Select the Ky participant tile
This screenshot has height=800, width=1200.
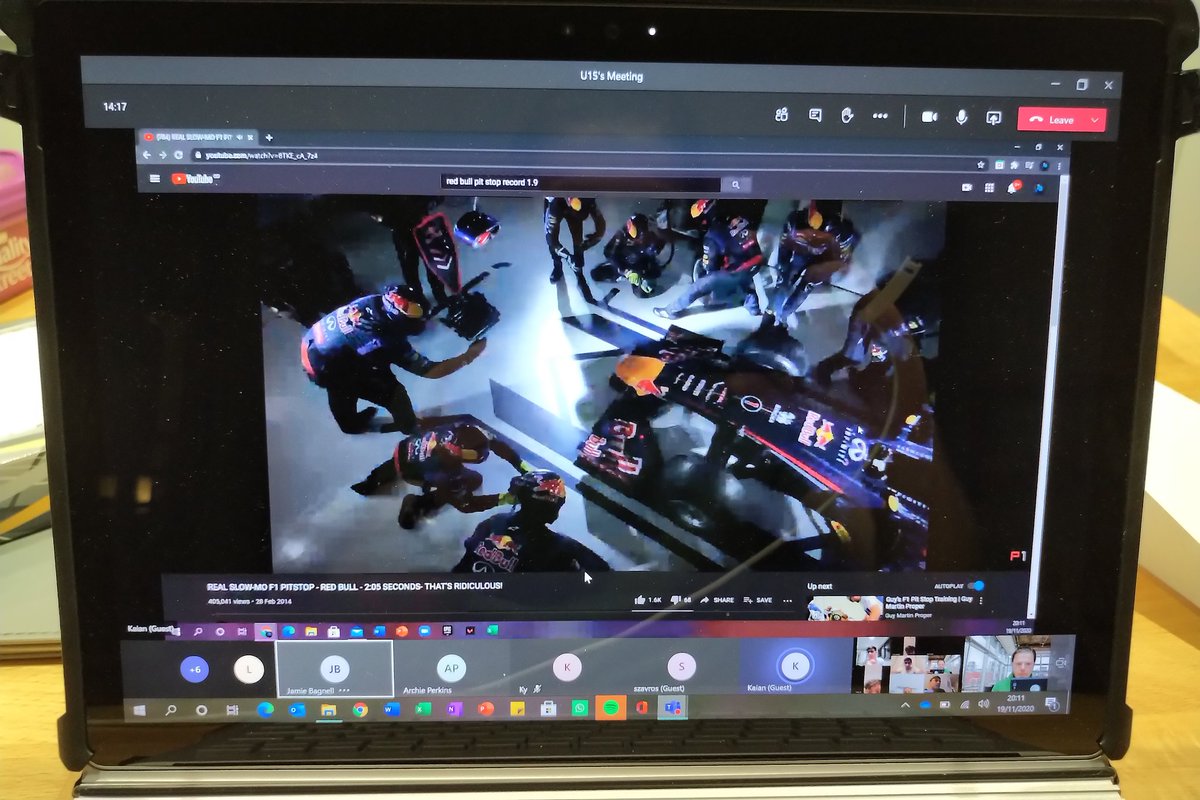pos(567,668)
